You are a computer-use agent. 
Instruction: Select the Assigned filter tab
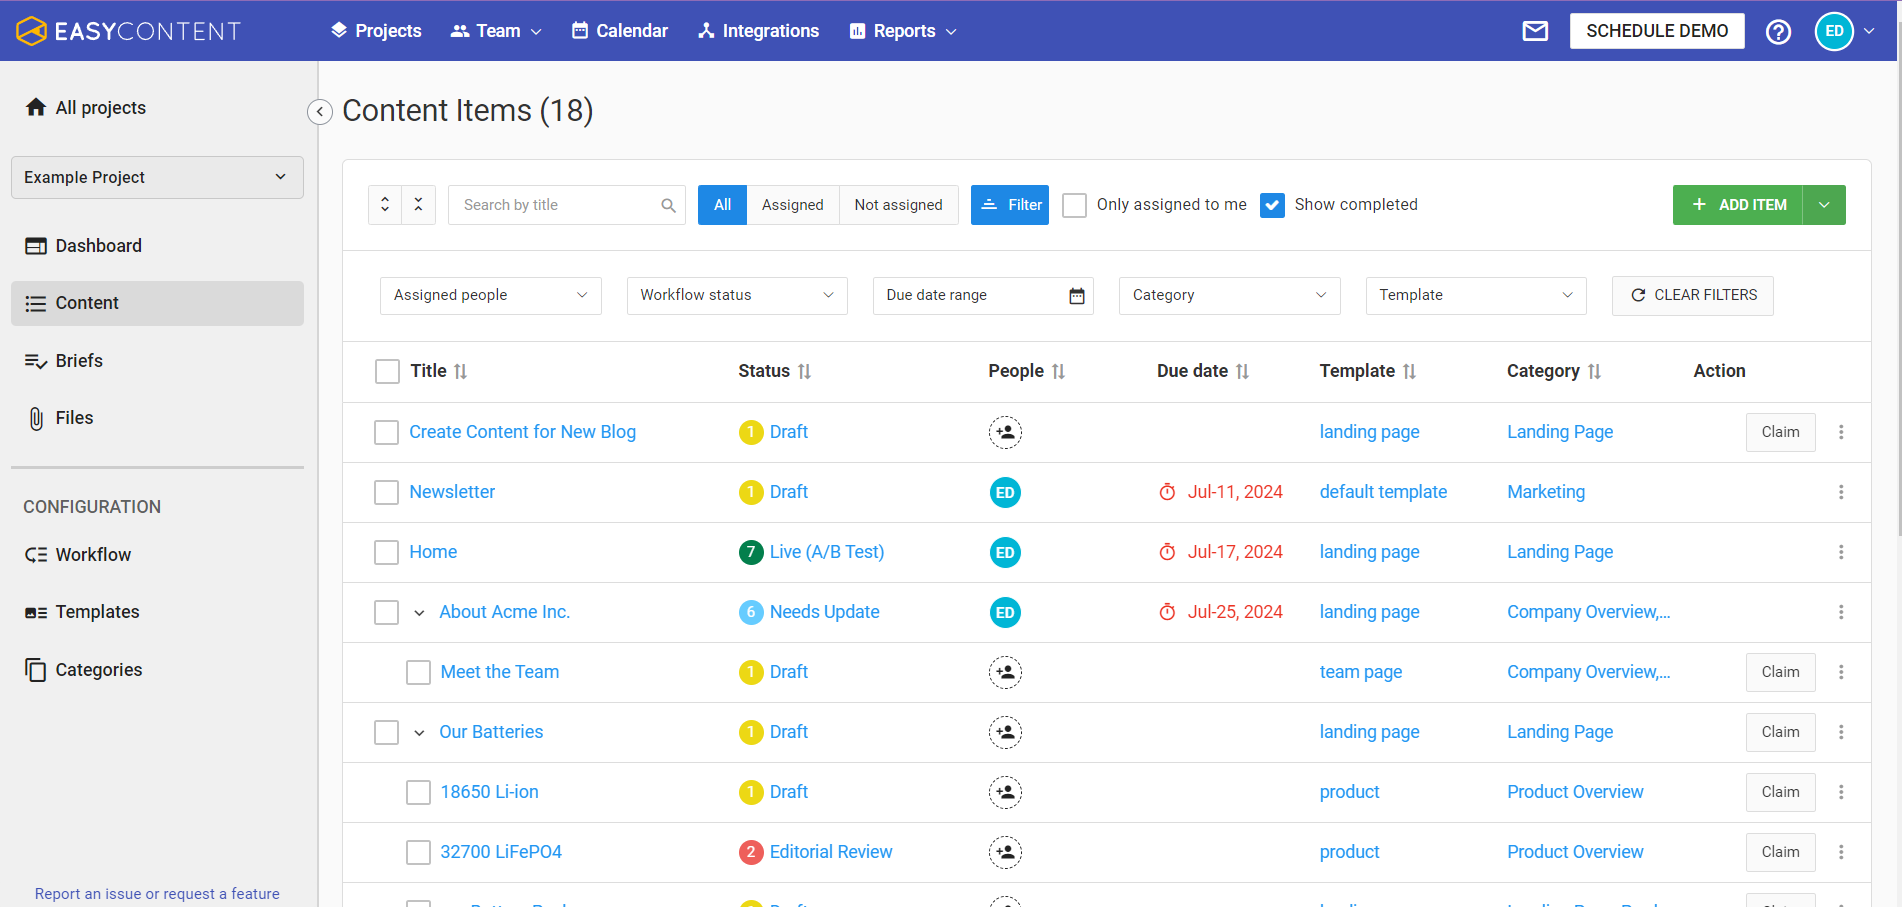(x=793, y=205)
